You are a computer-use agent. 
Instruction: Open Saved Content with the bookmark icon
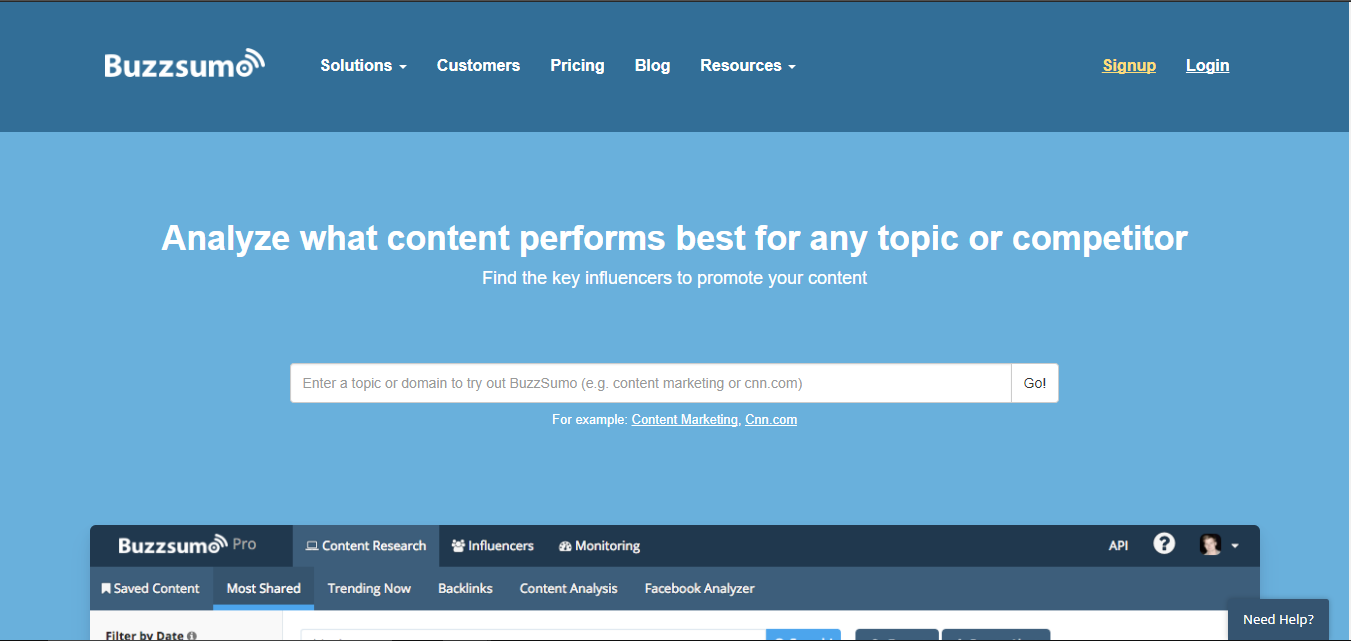(x=151, y=589)
